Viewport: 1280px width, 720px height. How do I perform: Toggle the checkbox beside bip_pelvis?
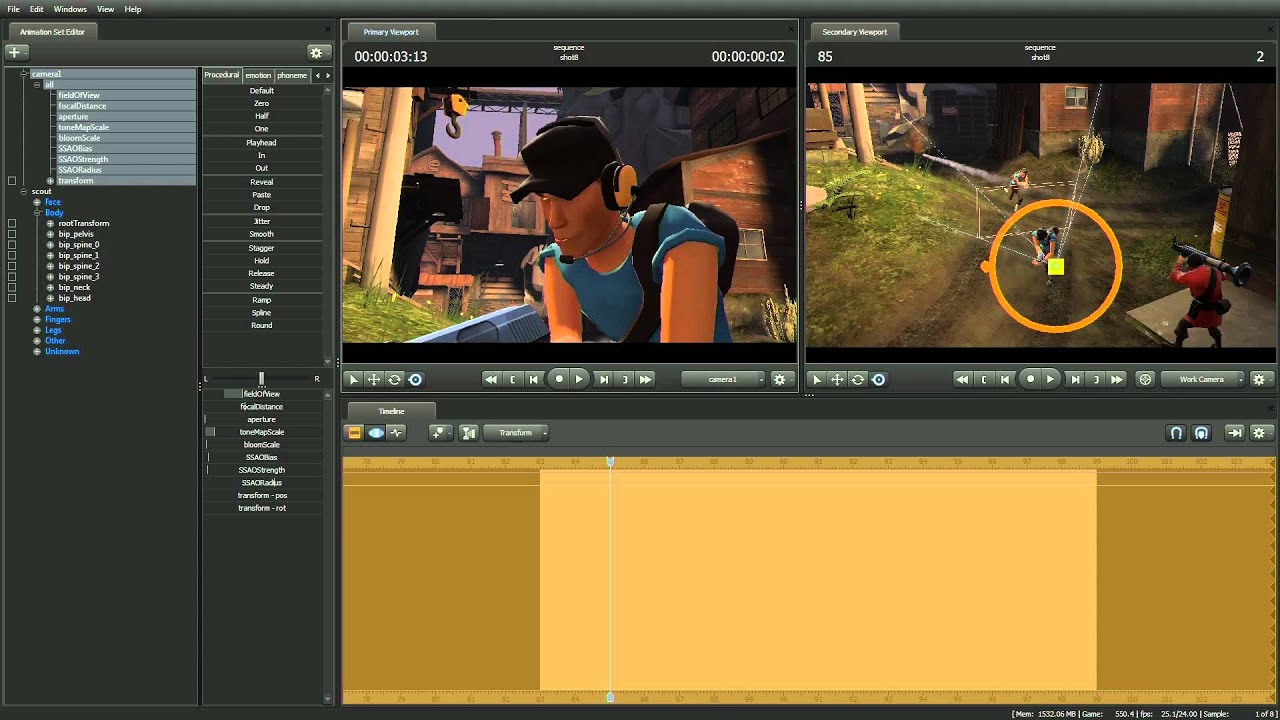(x=12, y=234)
